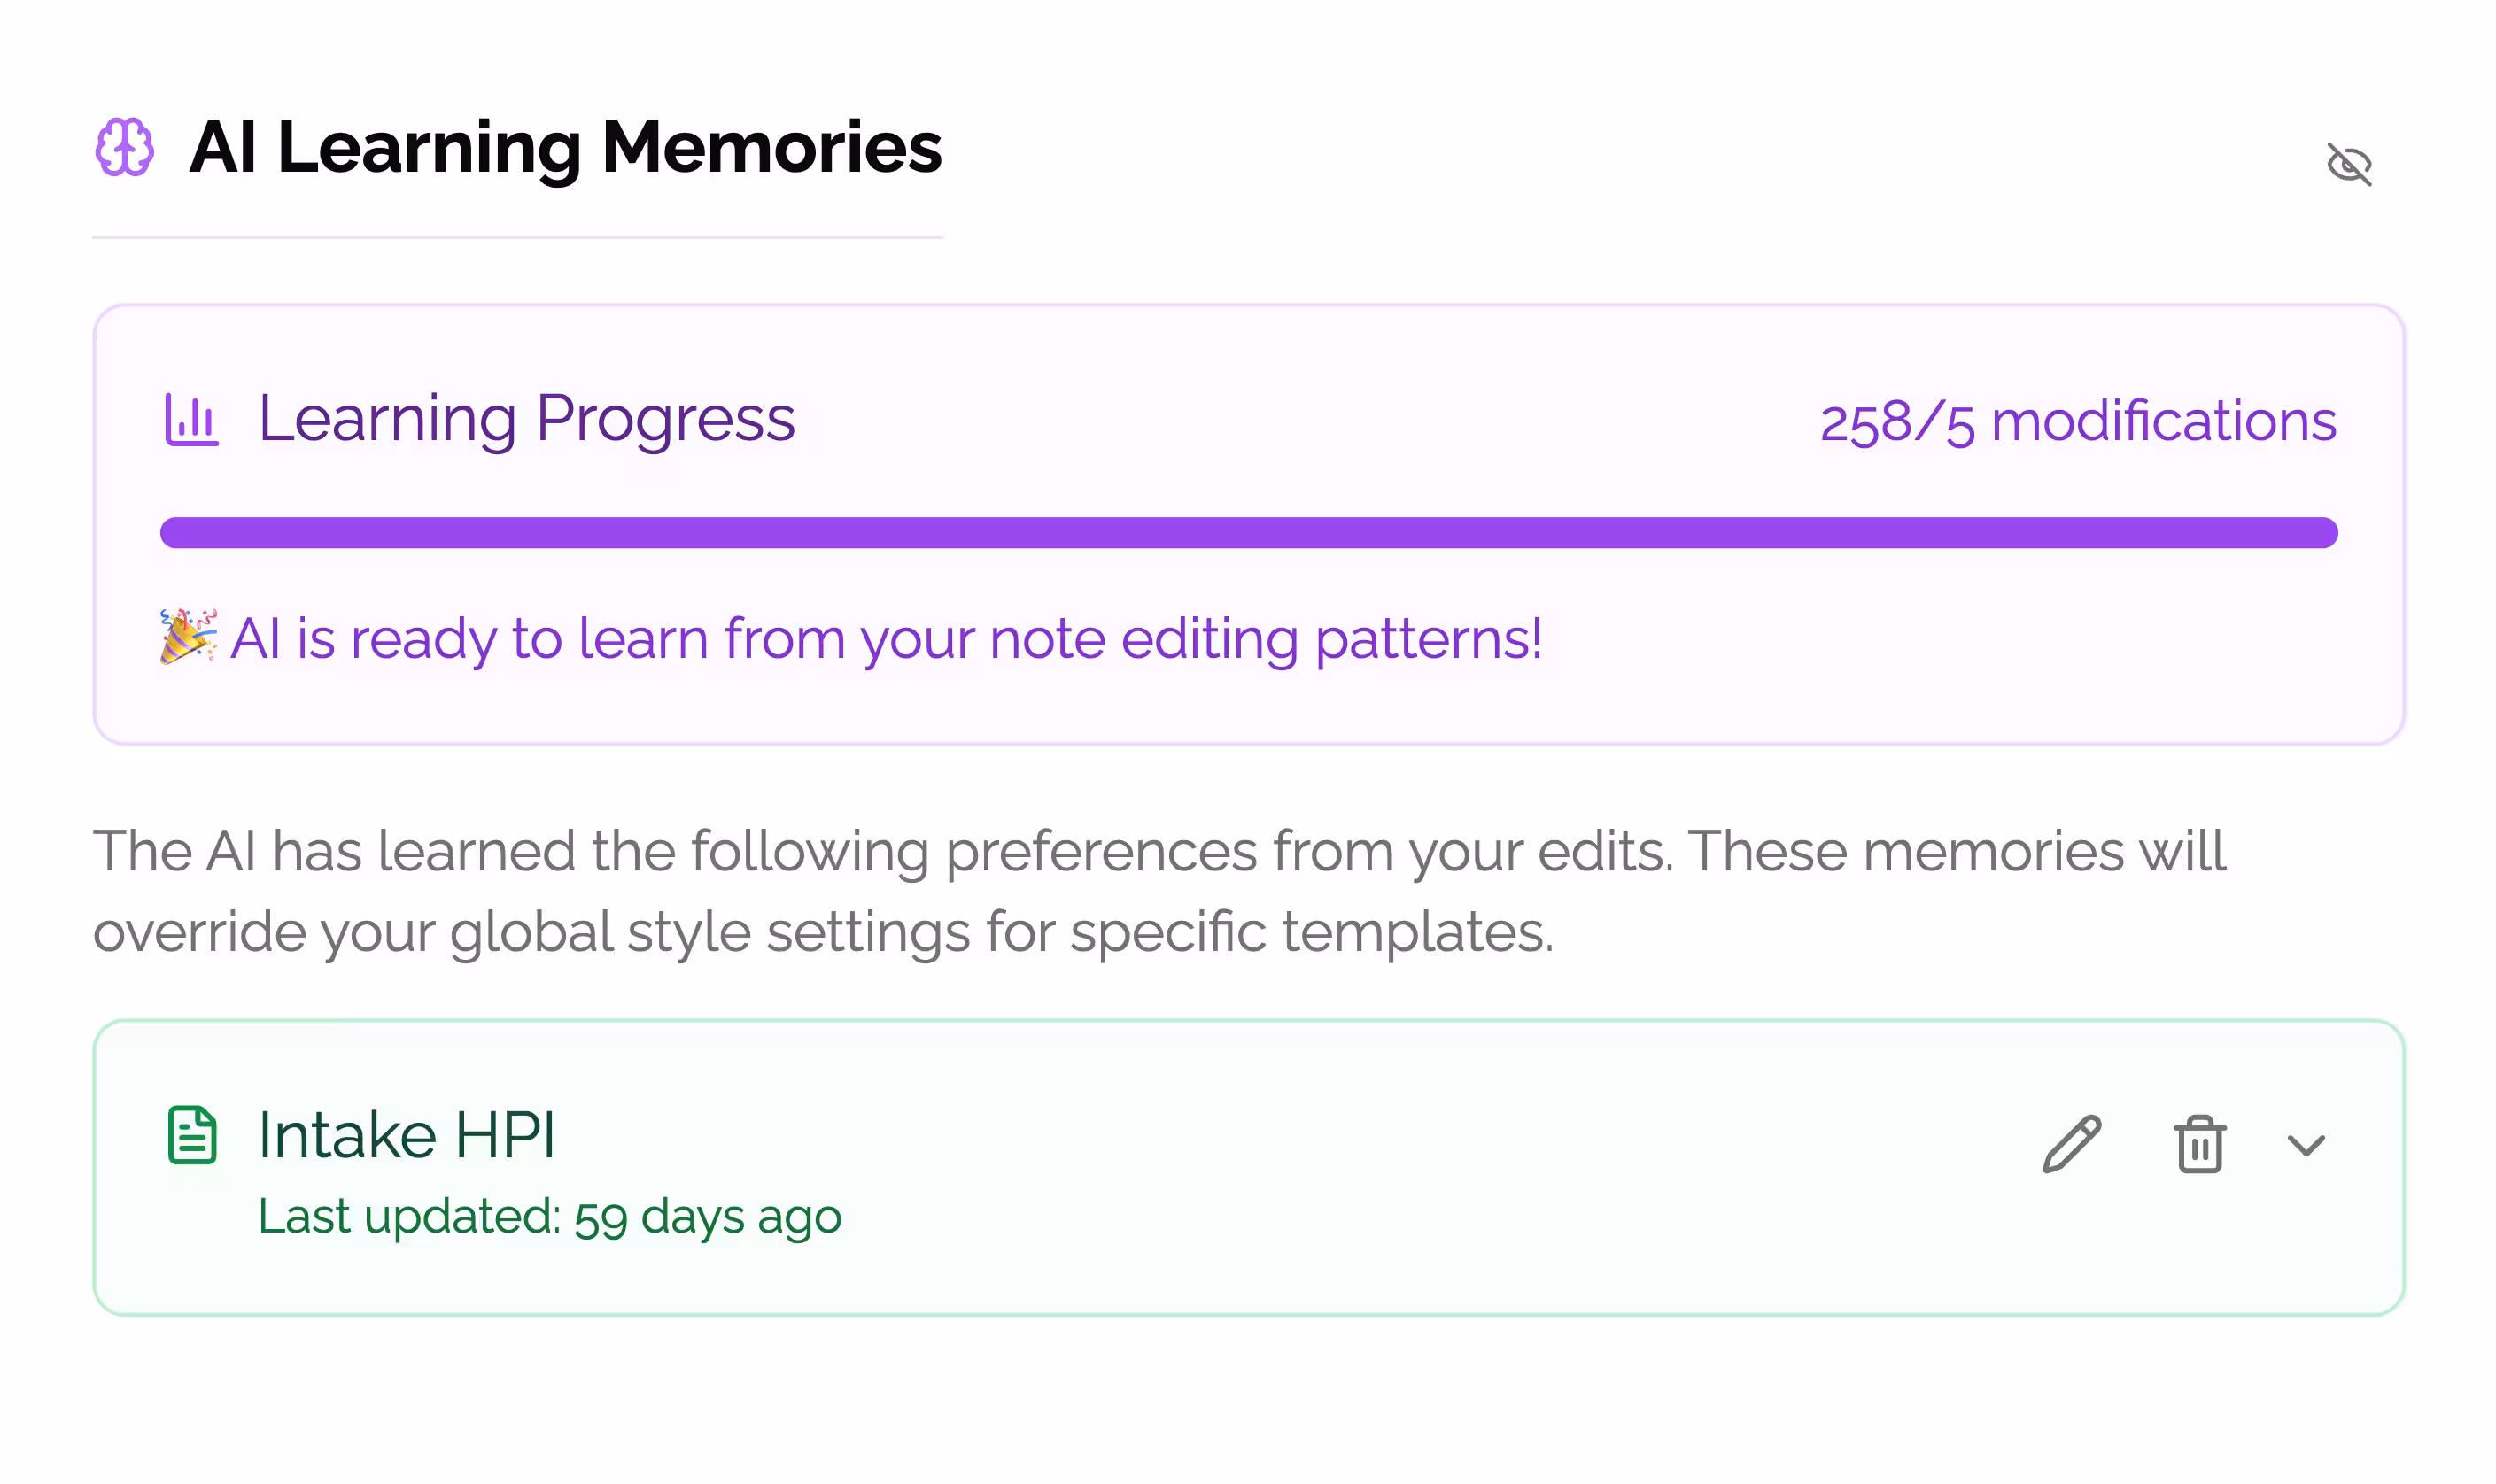Image resolution: width=2496 pixels, height=1484 pixels.
Task: Click the 'override your global style settings' line
Action: coord(823,932)
